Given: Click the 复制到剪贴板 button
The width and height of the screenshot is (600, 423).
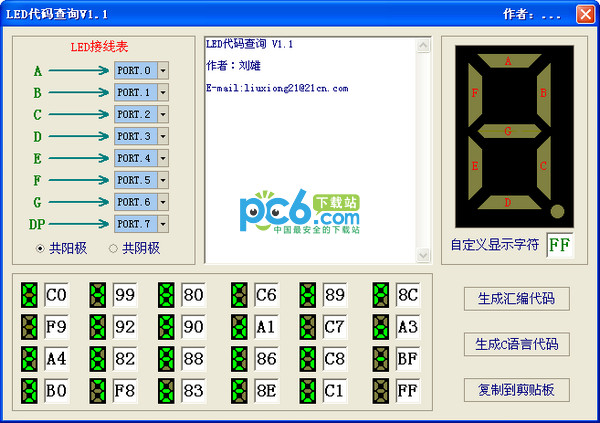Looking at the screenshot, I should [x=517, y=390].
